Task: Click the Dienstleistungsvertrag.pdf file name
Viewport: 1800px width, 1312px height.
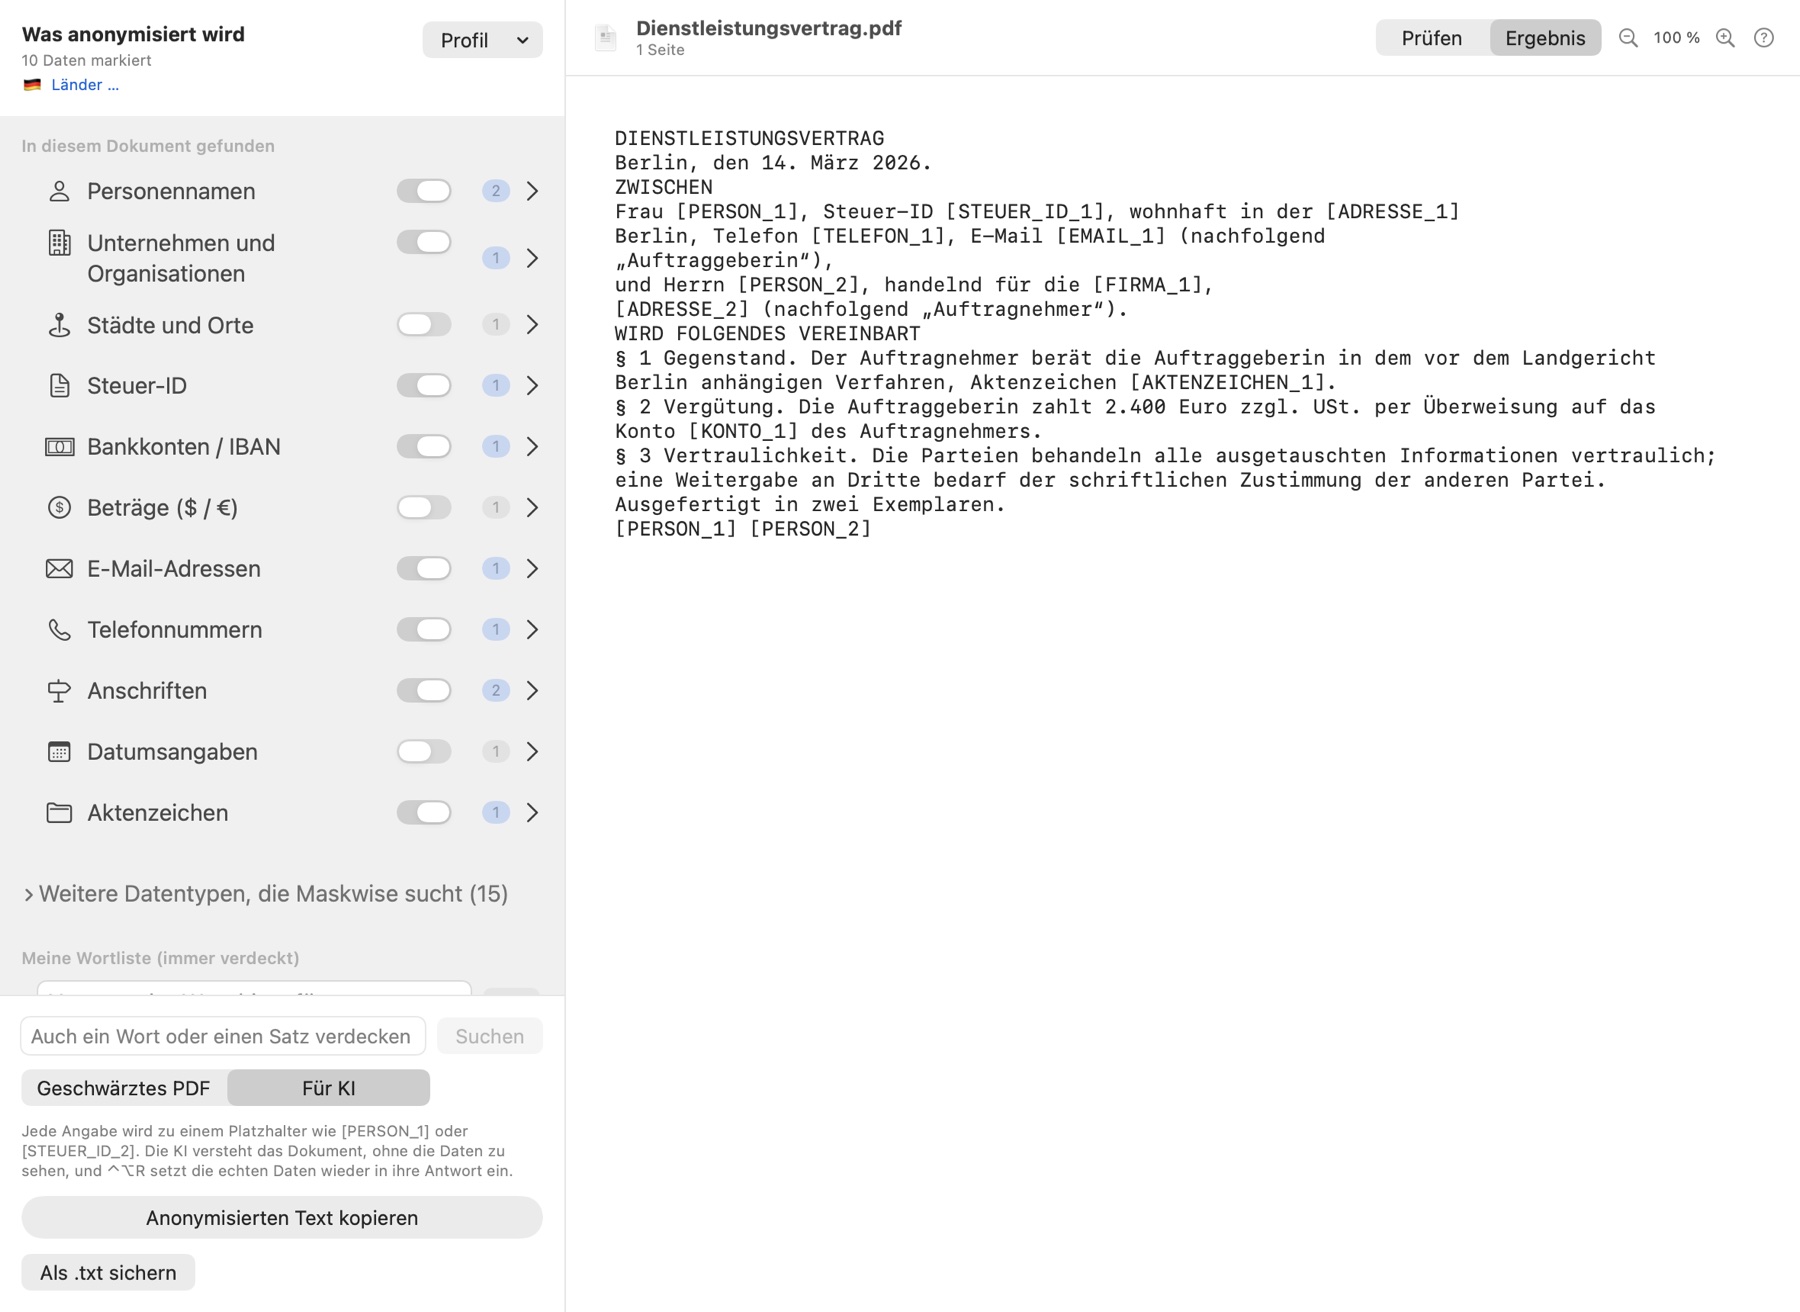Action: point(769,28)
